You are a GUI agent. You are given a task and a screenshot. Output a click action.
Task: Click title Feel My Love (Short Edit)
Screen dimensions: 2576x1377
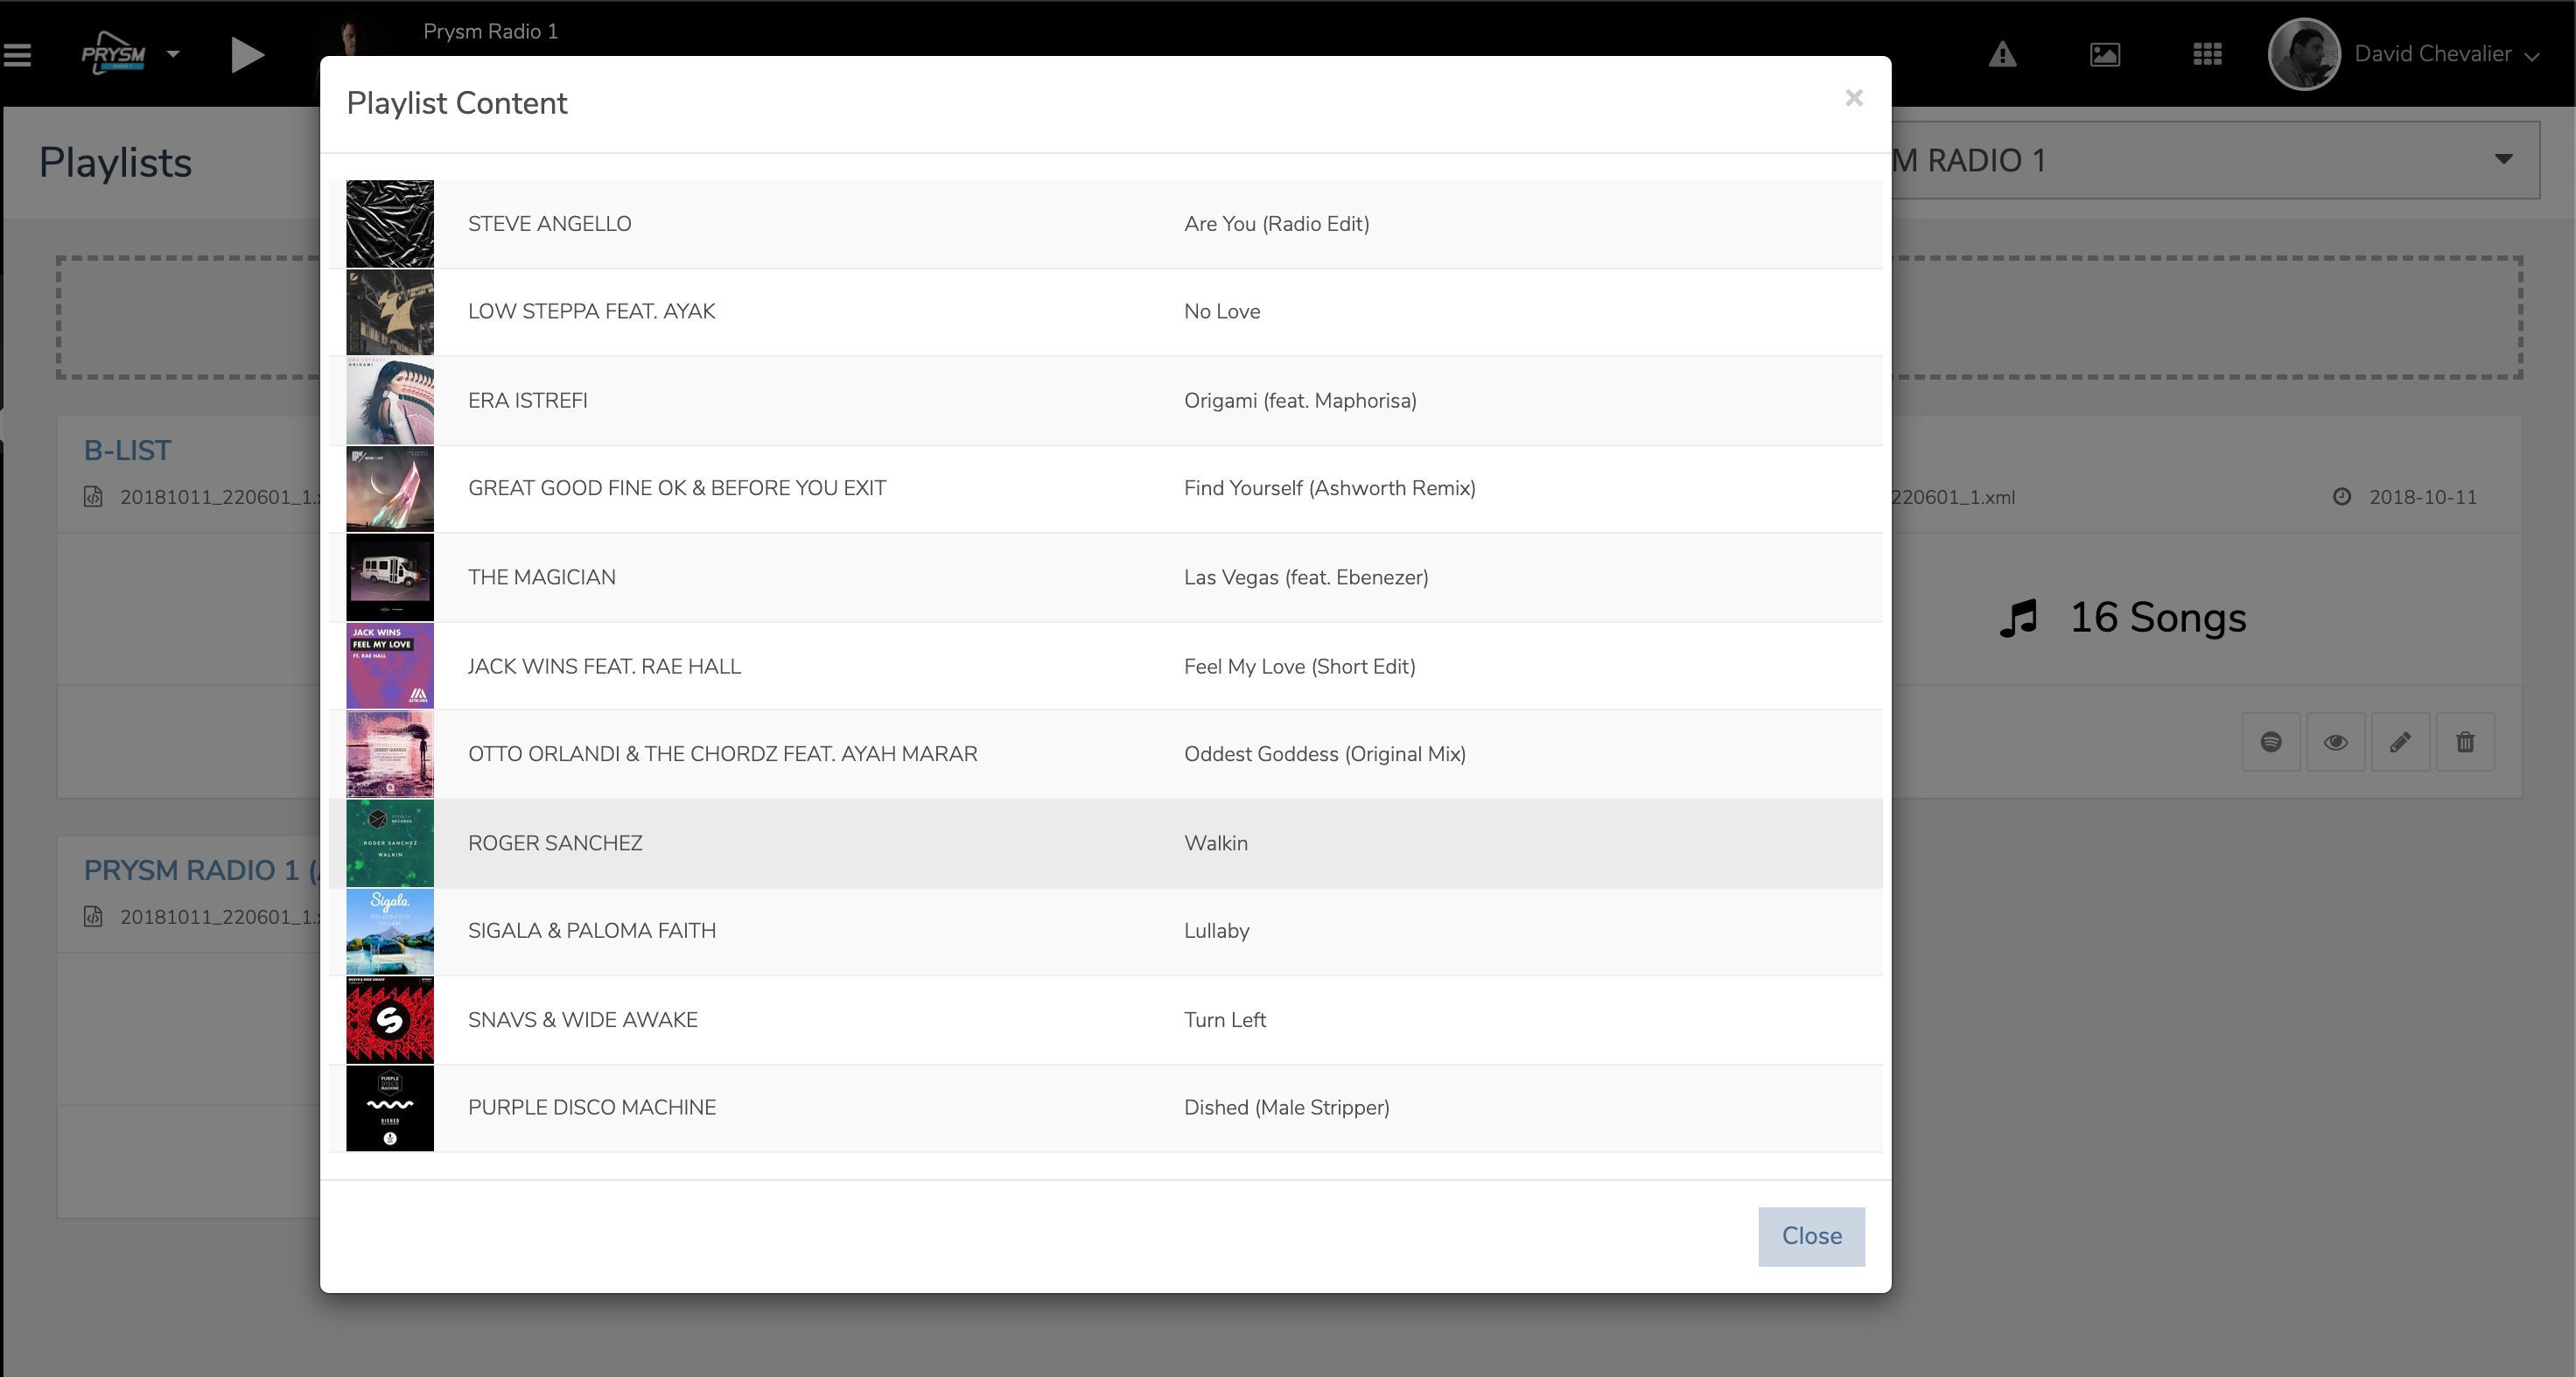click(1299, 666)
